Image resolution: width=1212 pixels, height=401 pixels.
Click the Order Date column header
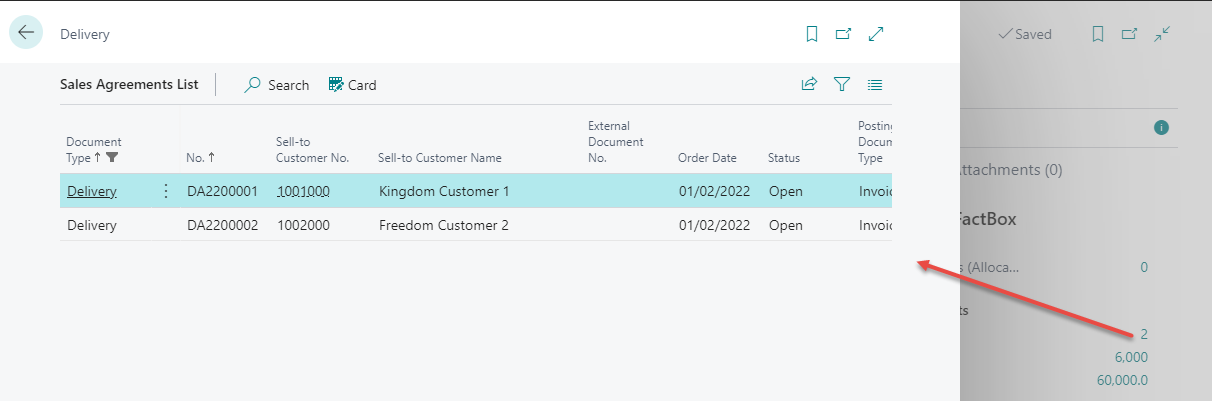[707, 157]
